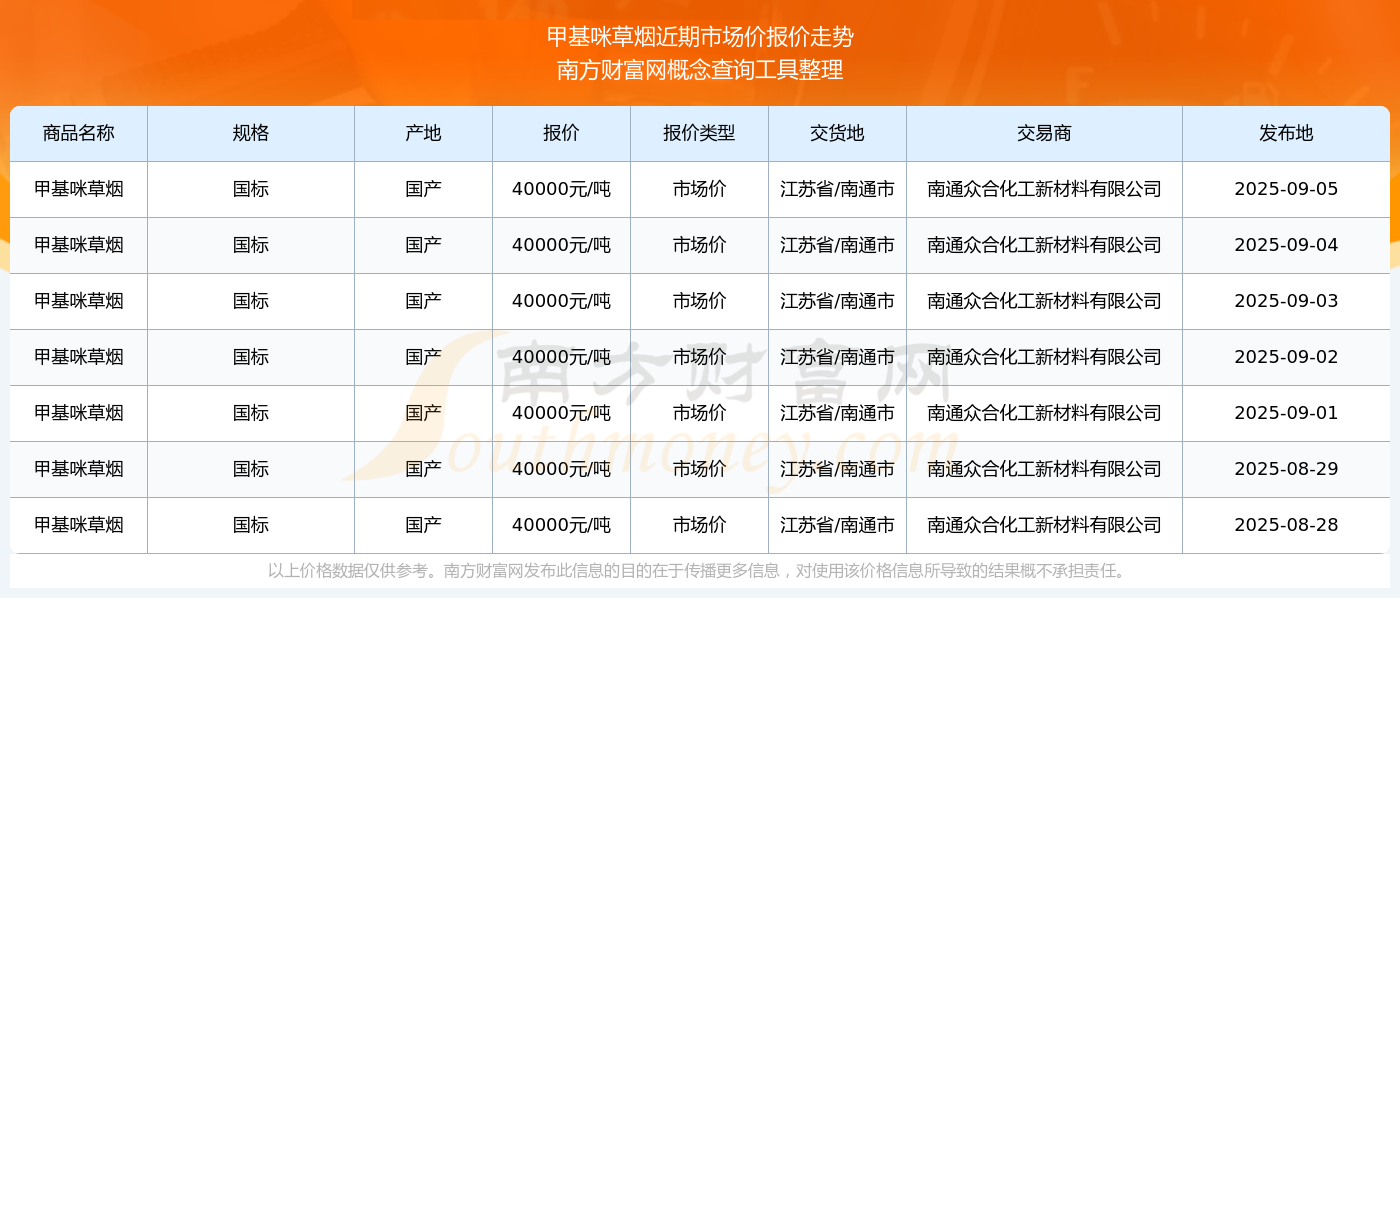
Task: Click the subtitle 南方财富网概念查询工具整理
Action: coord(700,70)
